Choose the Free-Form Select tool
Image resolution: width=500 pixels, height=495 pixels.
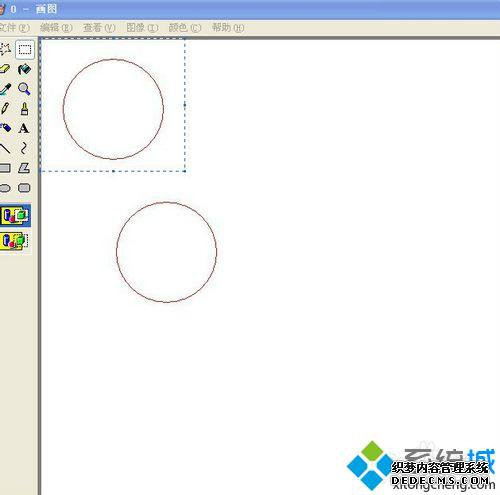(5, 50)
